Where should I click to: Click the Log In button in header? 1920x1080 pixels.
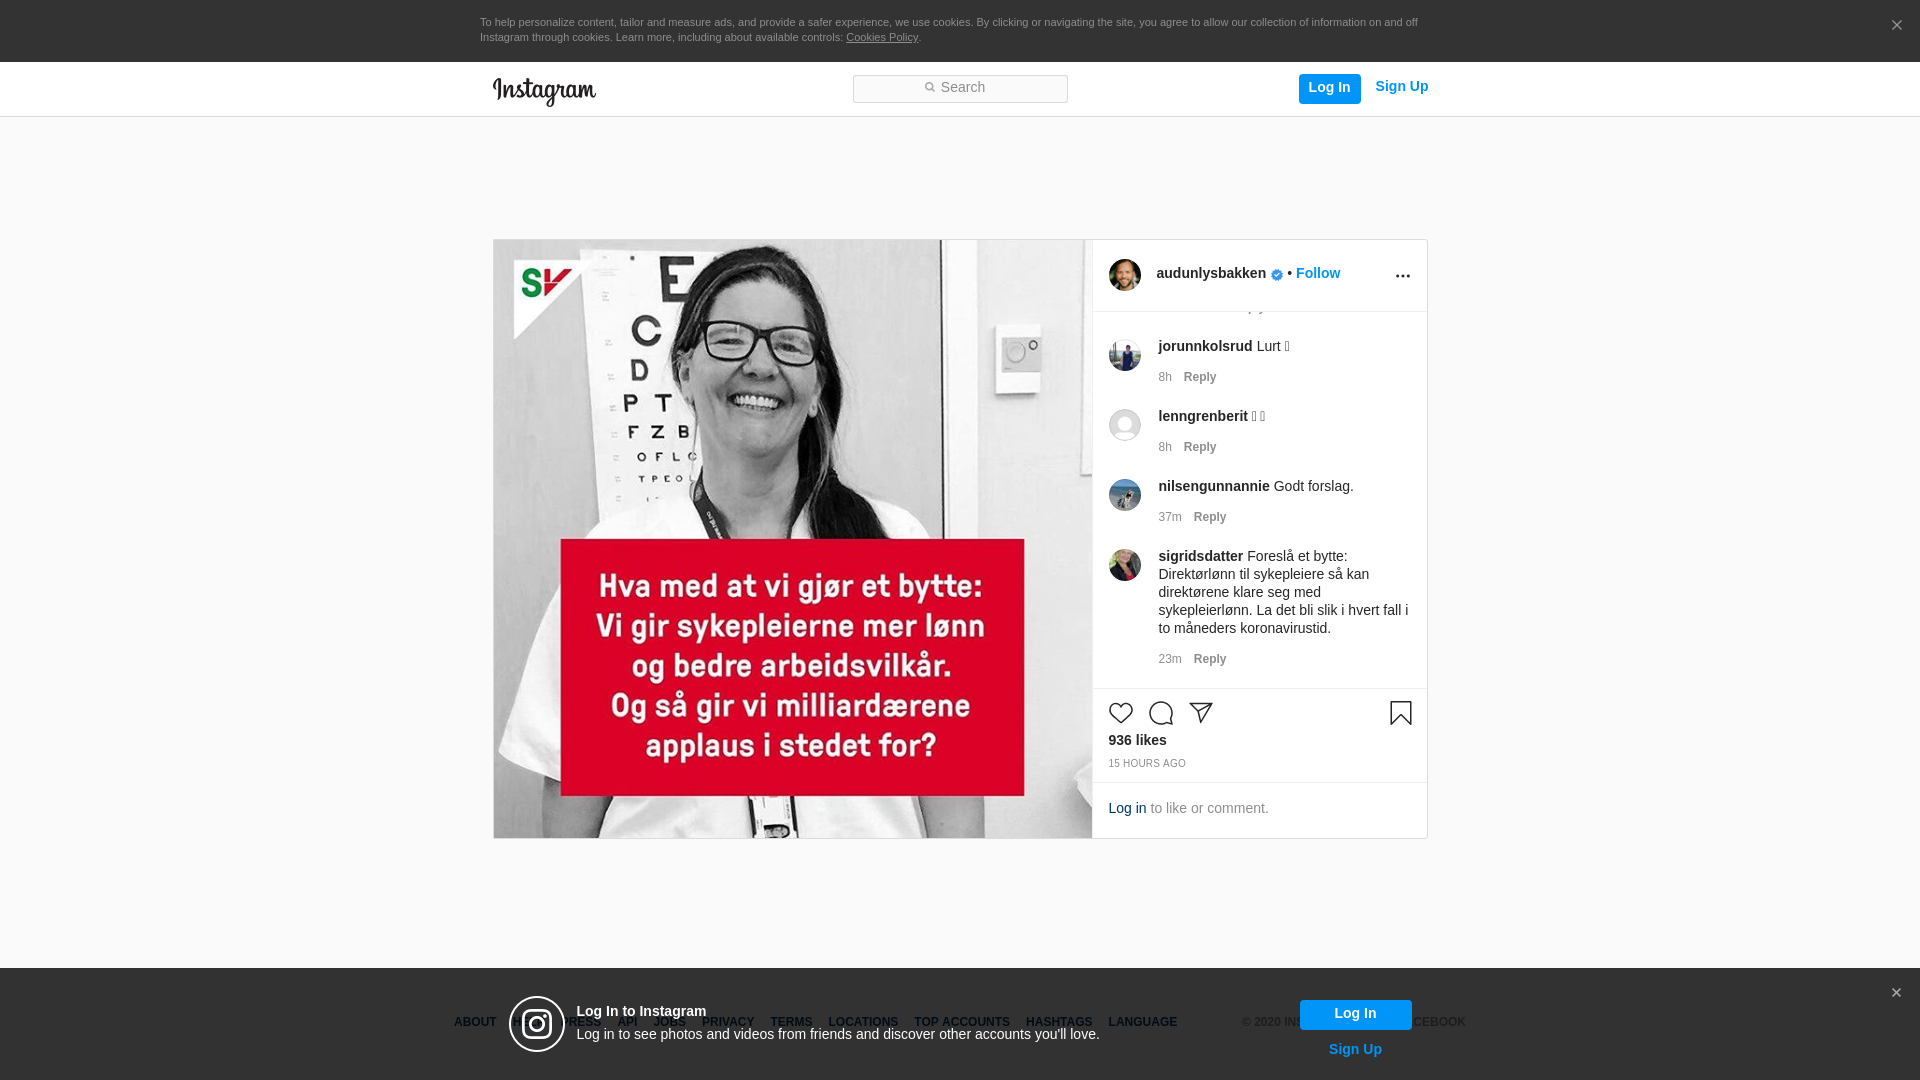[x=1329, y=88]
